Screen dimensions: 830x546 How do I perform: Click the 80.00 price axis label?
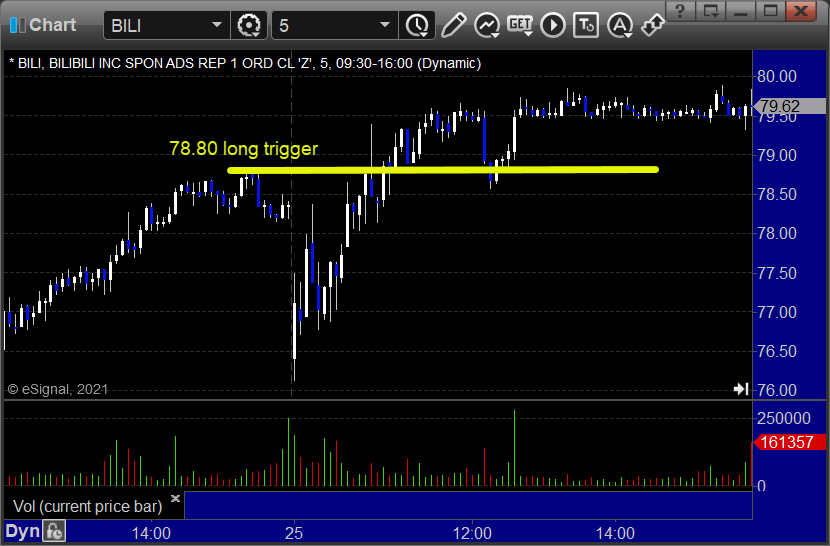777,76
